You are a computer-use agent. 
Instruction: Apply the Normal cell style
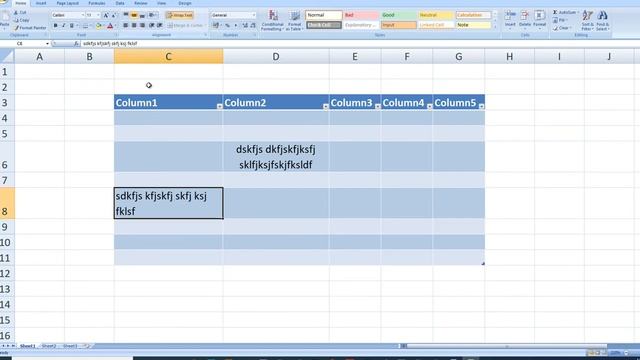coord(324,15)
